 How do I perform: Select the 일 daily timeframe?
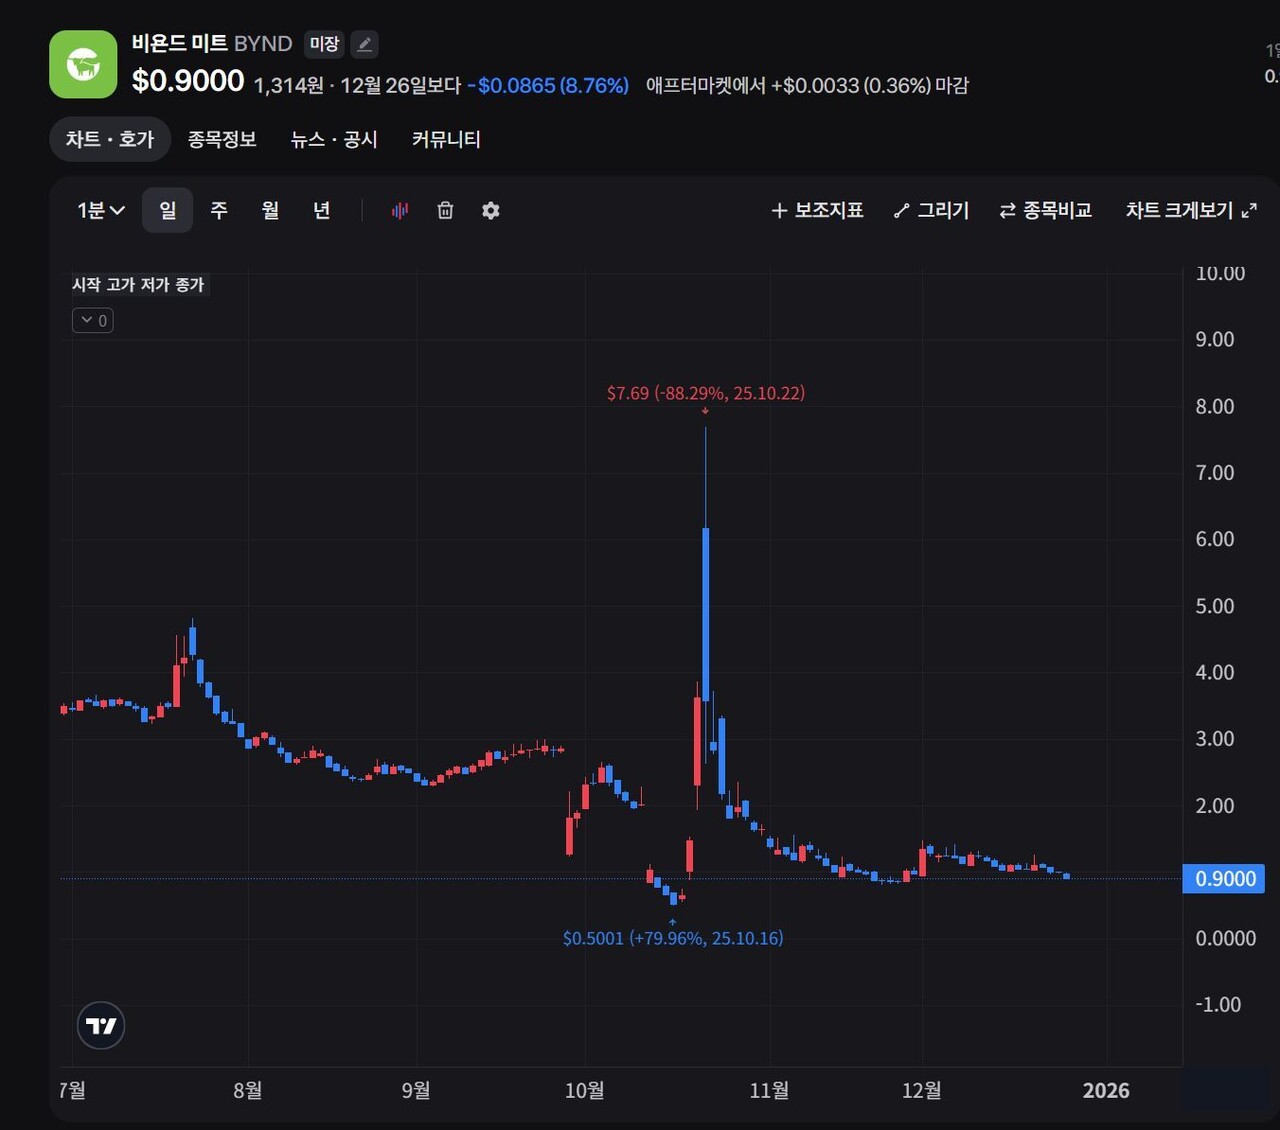[167, 210]
